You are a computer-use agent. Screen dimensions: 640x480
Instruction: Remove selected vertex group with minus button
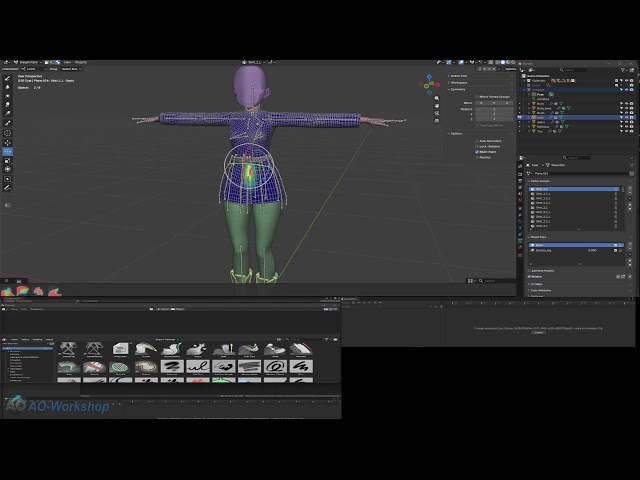[630, 194]
